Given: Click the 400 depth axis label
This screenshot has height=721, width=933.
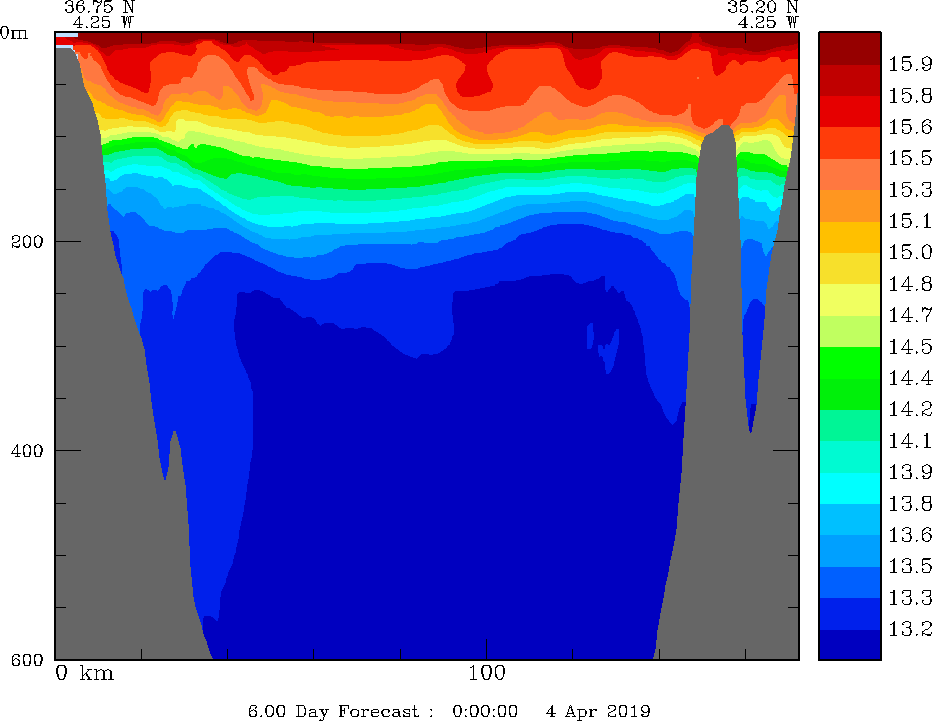Looking at the screenshot, I should tap(27, 451).
